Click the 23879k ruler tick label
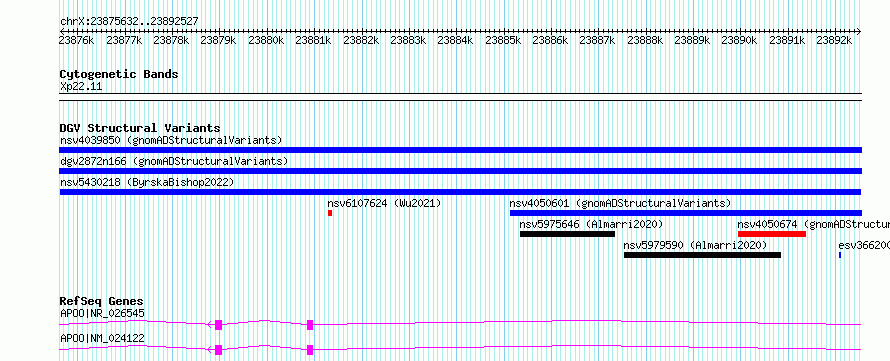The width and height of the screenshot is (890, 361). click(219, 40)
